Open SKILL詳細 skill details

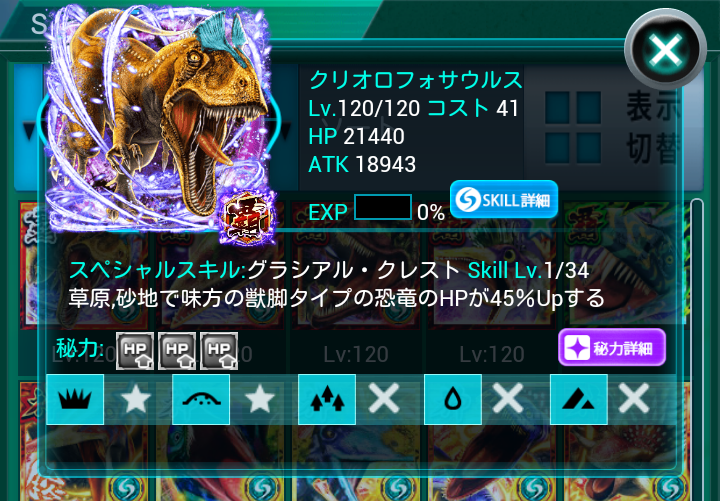[504, 200]
